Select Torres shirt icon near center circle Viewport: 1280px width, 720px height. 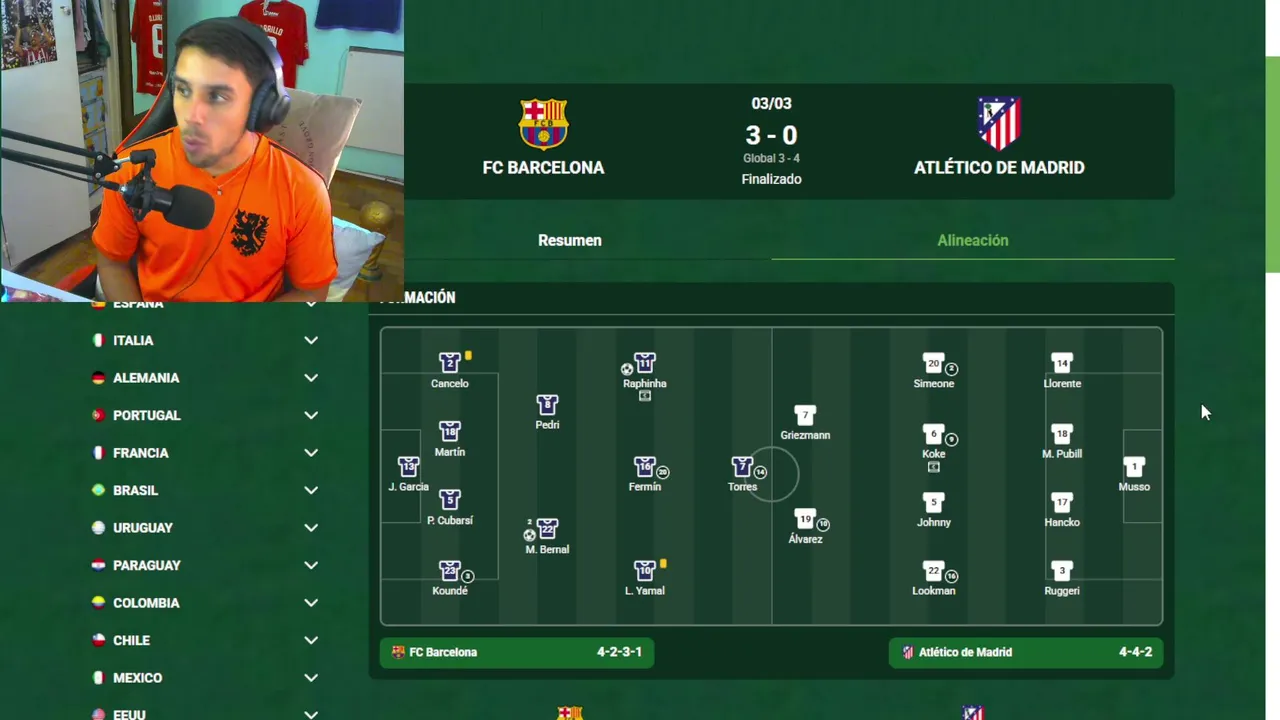pos(742,467)
